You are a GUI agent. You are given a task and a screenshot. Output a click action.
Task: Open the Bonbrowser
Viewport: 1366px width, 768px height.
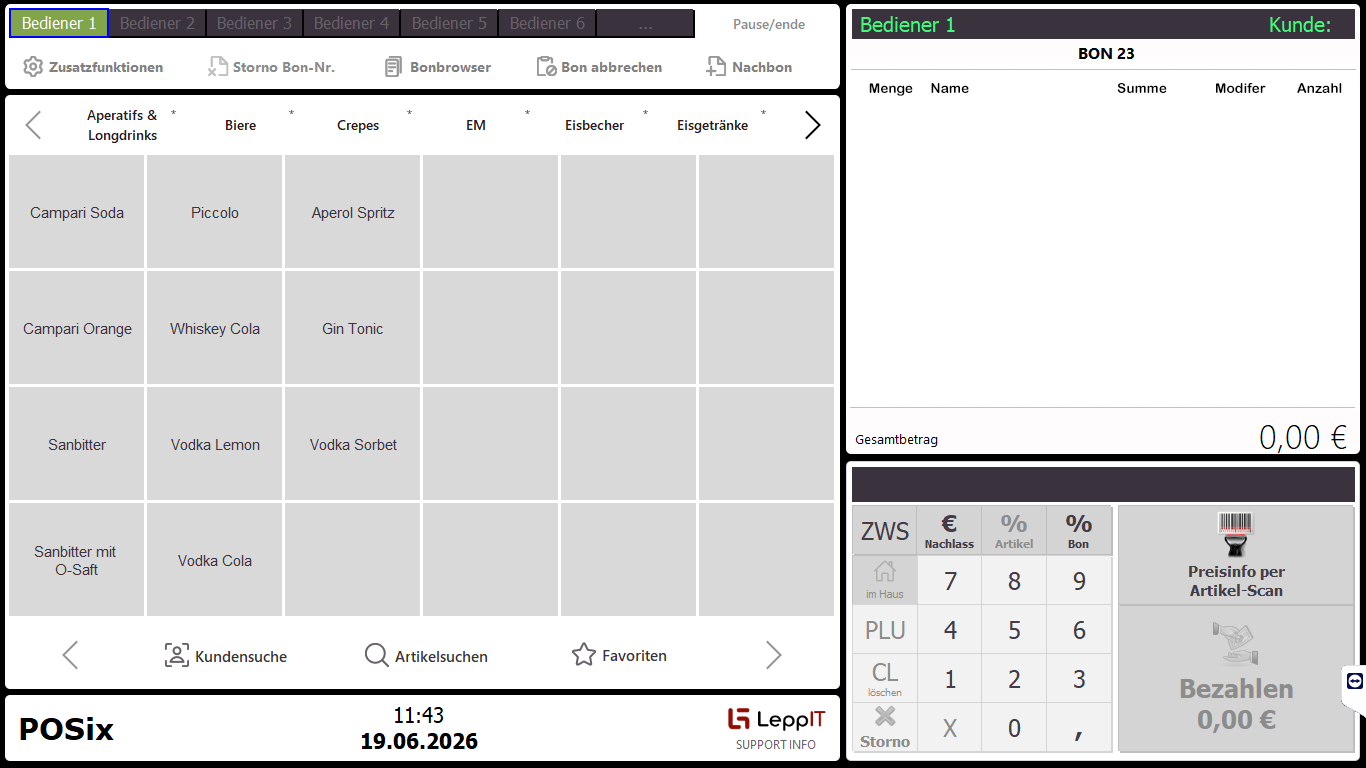438,67
